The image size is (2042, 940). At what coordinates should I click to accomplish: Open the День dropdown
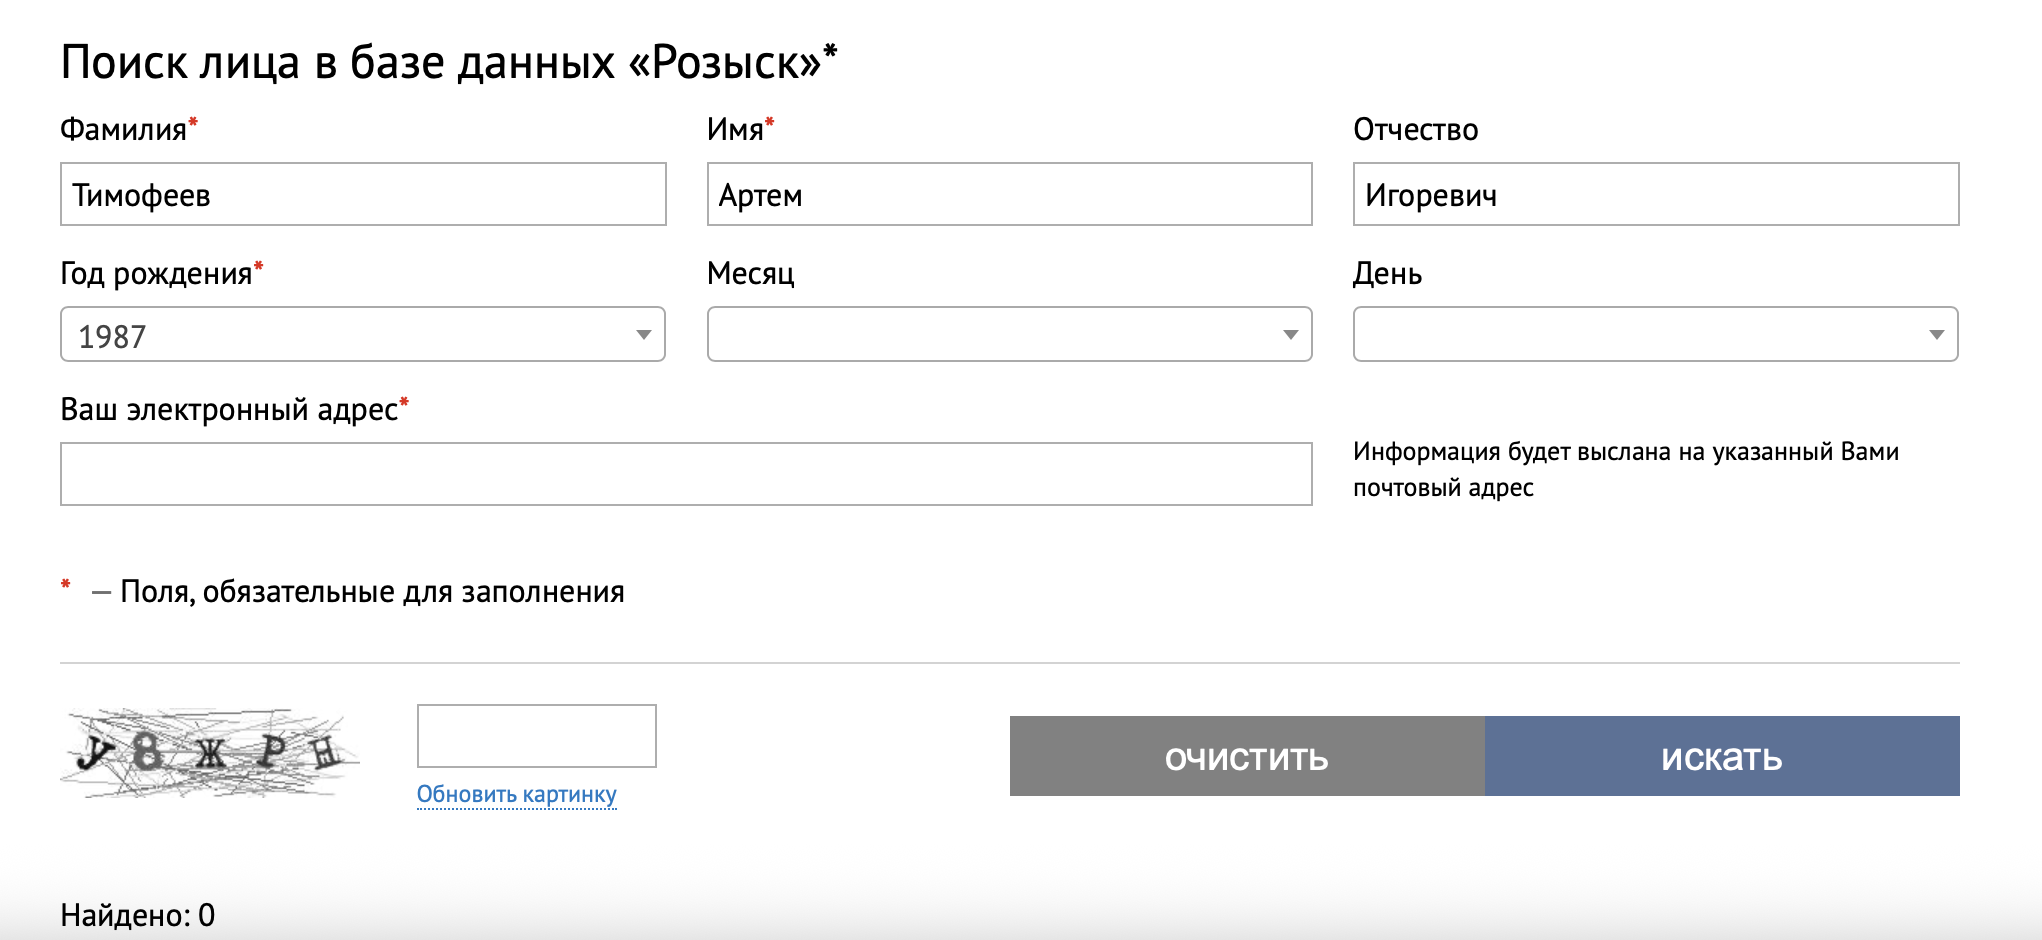pos(1656,334)
